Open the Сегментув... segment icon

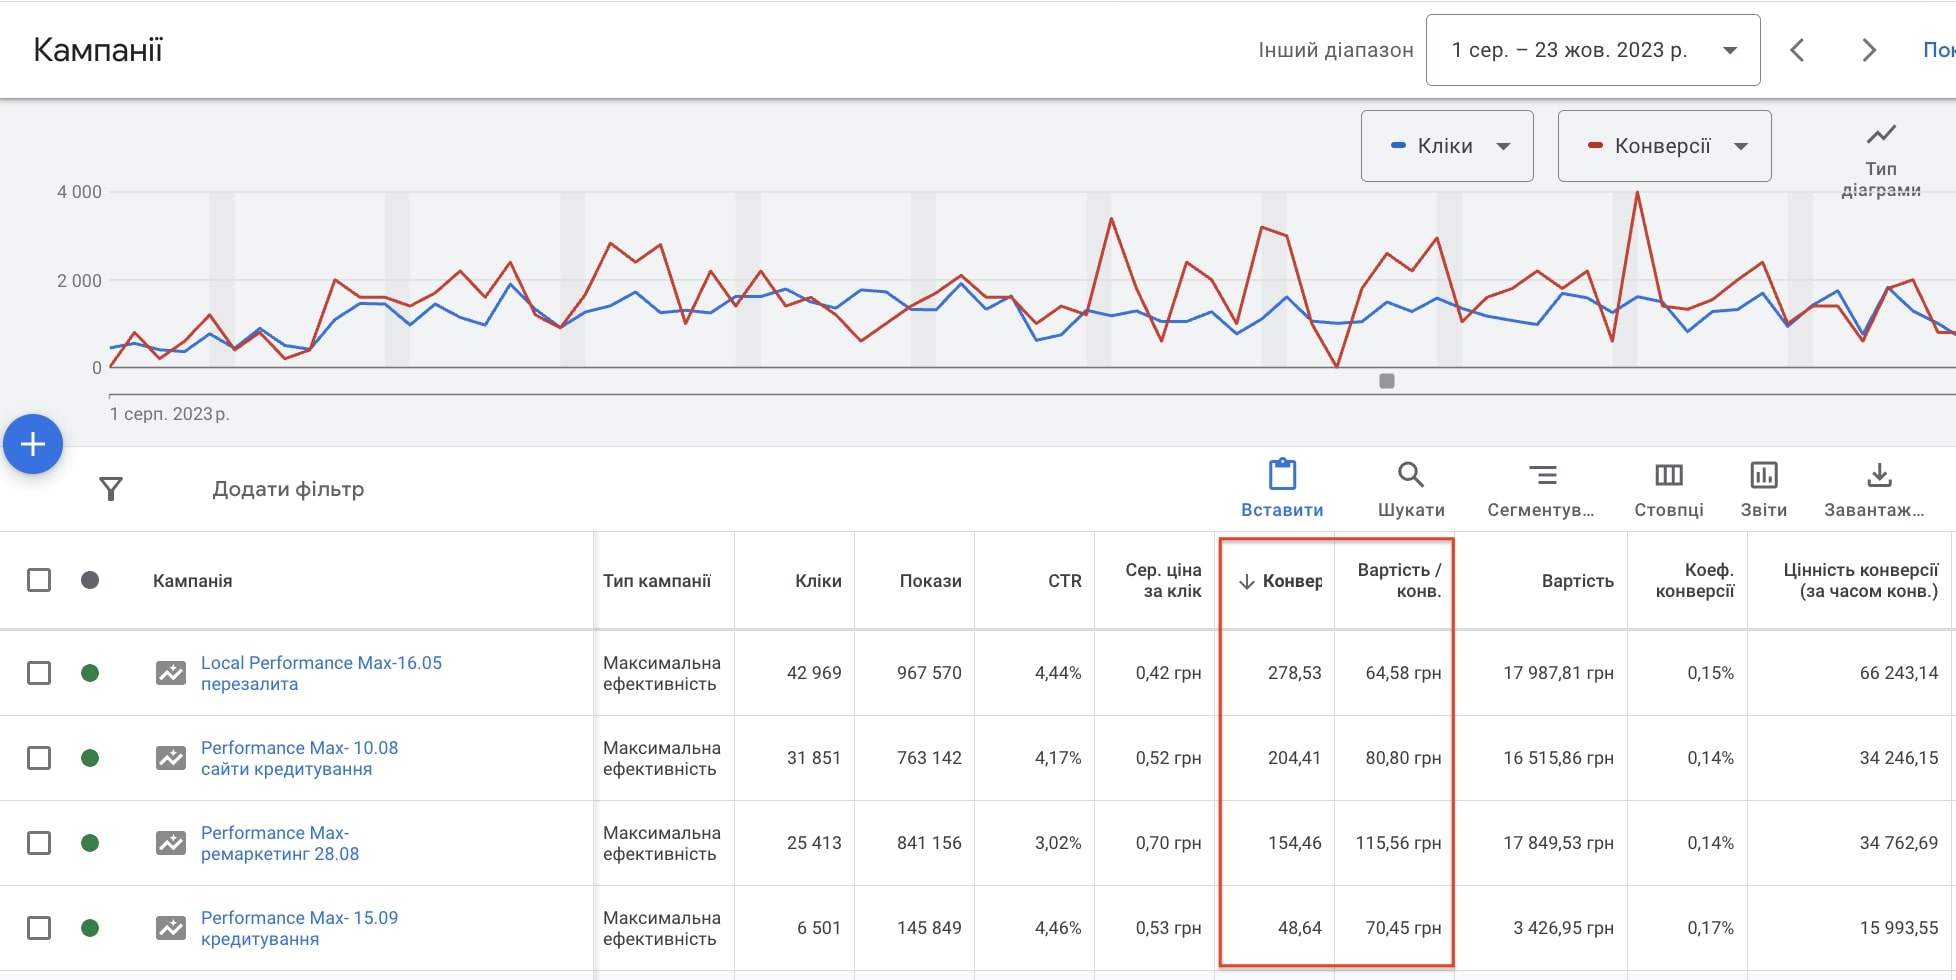tap(1541, 475)
